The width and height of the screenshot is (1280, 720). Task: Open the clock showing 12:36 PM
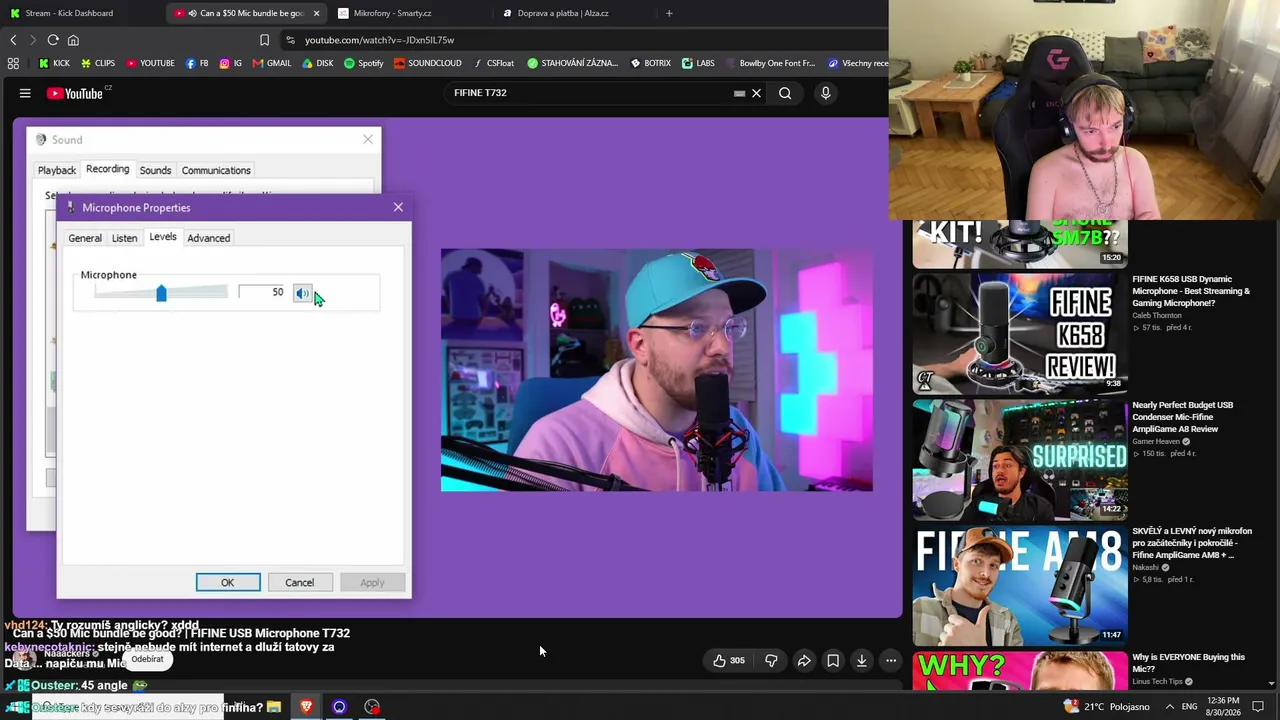coord(1224,707)
